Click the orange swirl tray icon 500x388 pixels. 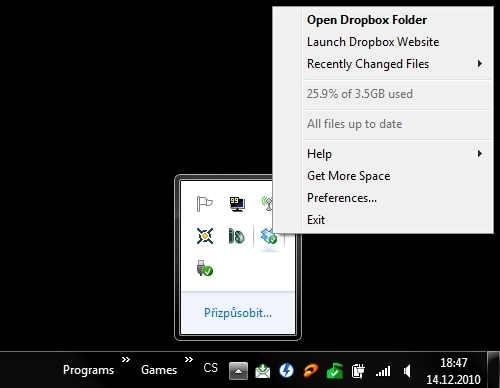pyautogui.click(x=310, y=371)
